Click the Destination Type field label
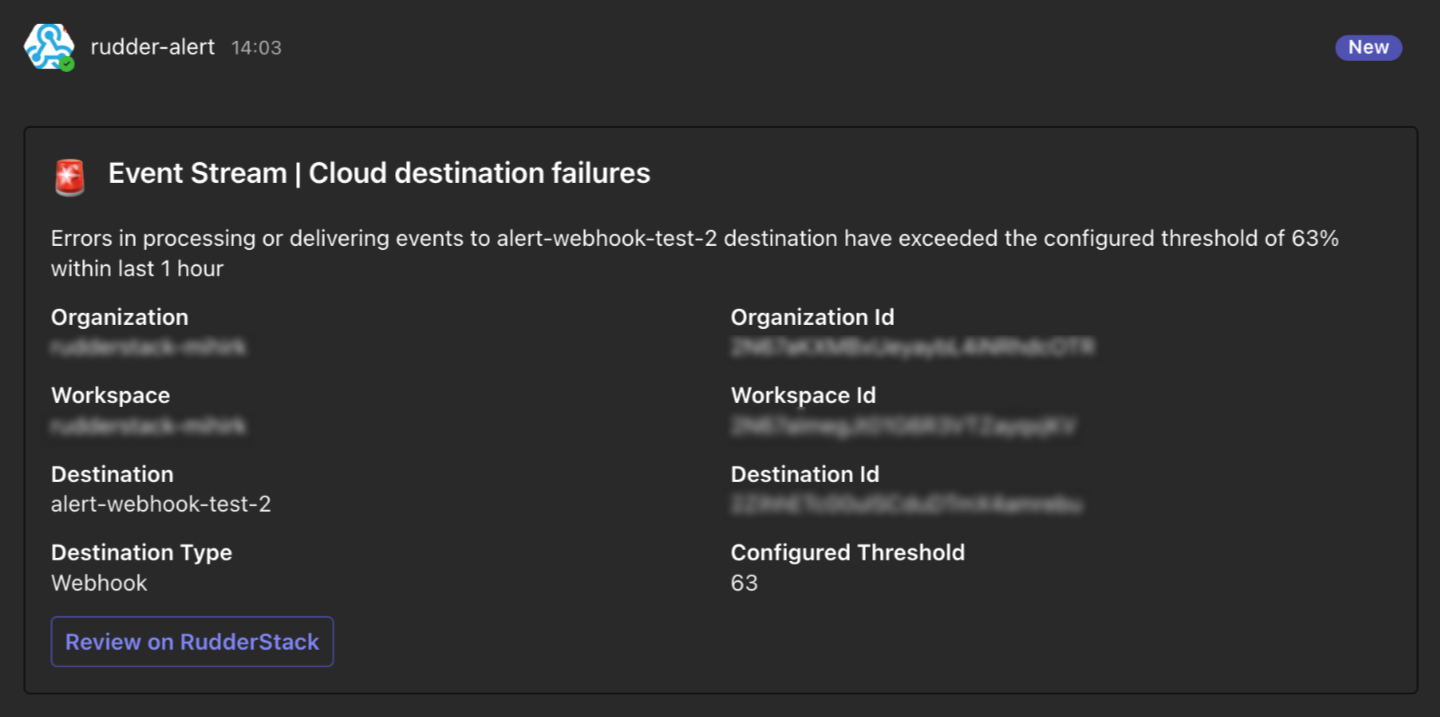Screen dimensions: 1440x717 141,552
